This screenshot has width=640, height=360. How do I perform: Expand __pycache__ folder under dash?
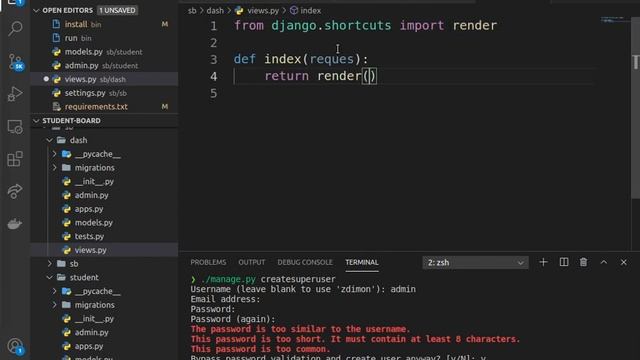tap(55, 154)
